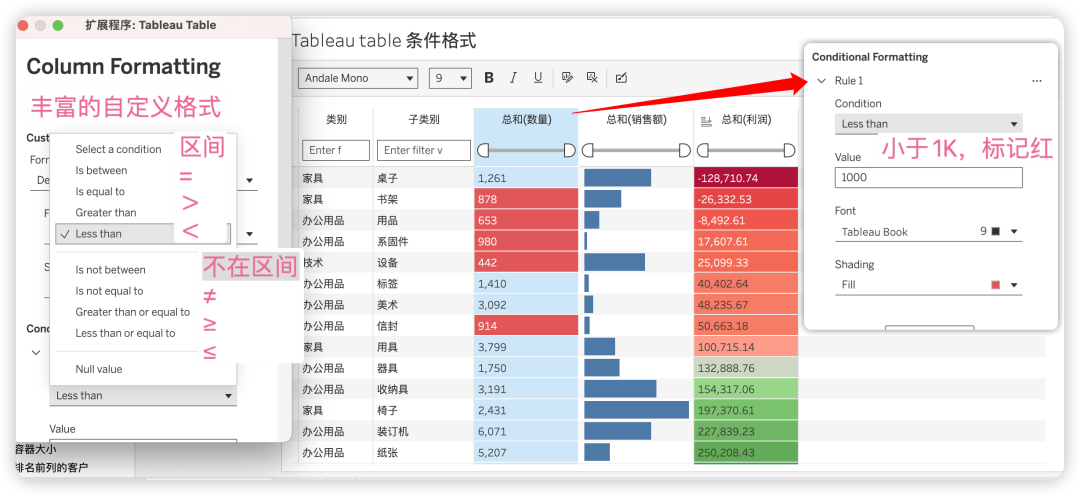Select 'Is between' condition
The width and height of the screenshot is (1080, 496).
(x=101, y=170)
